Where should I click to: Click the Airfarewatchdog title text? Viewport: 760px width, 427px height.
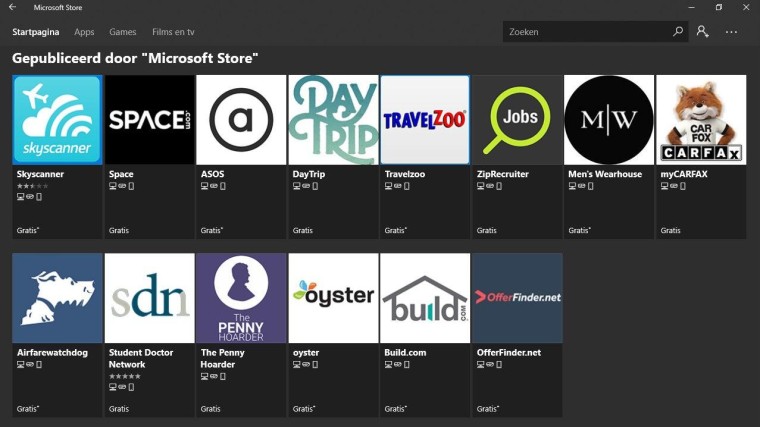tap(52, 352)
